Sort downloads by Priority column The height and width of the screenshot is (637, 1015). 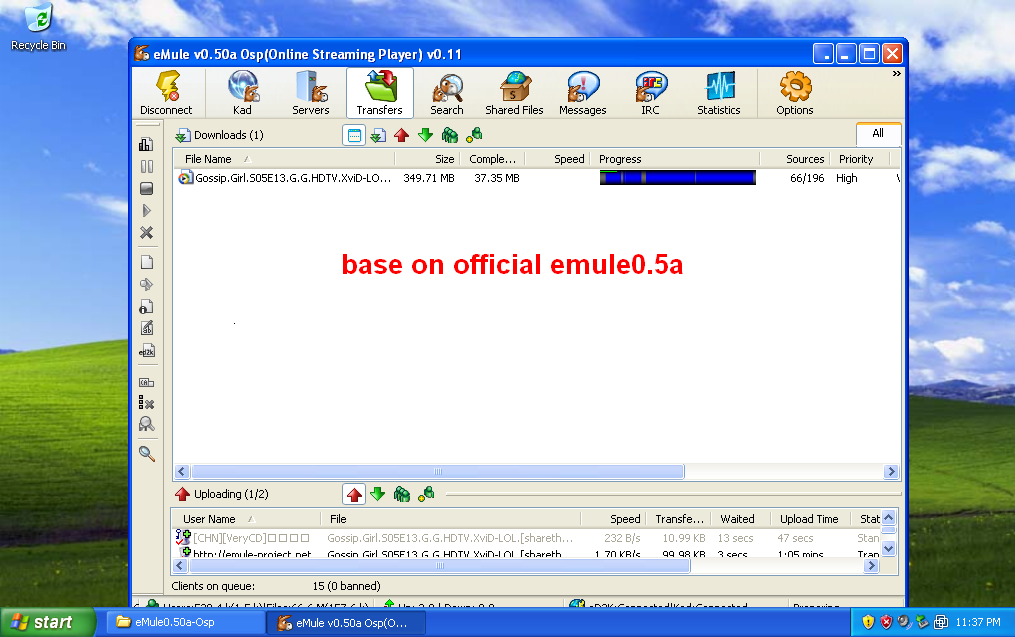tap(860, 159)
